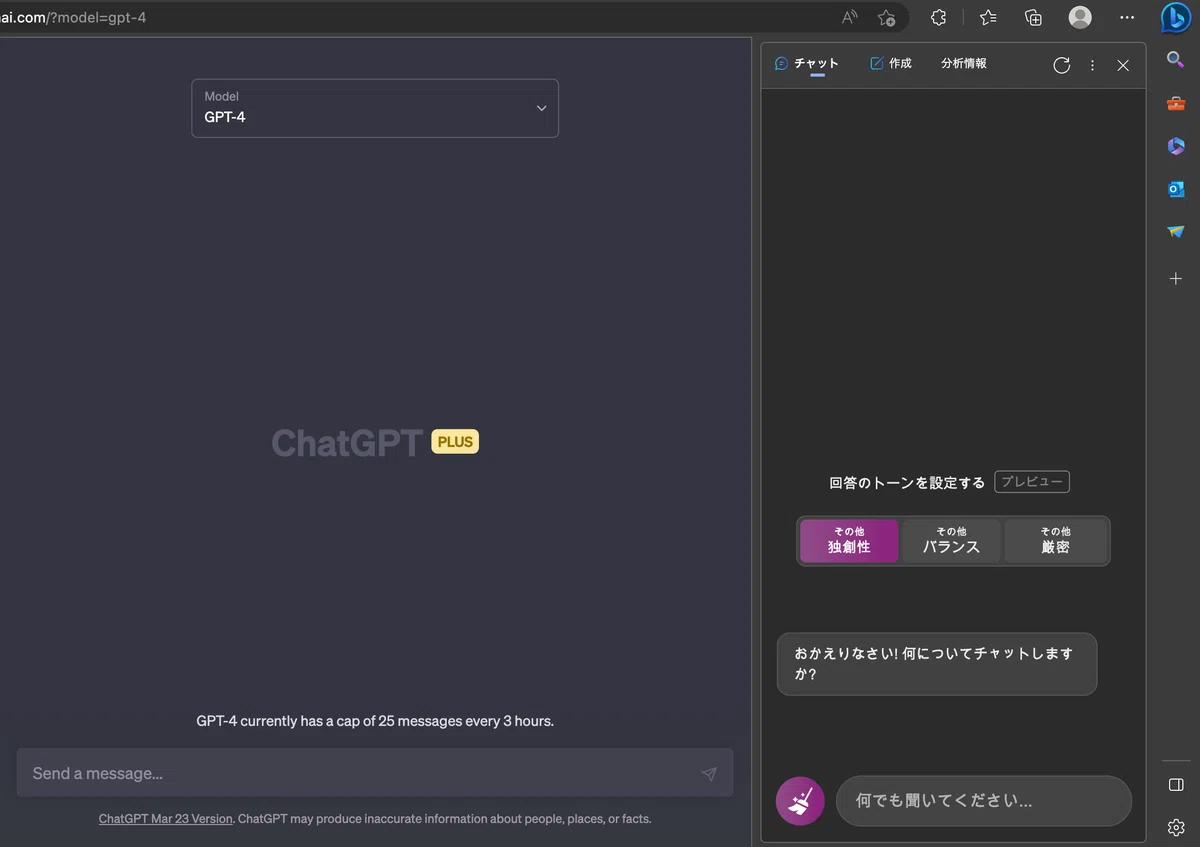
Task: Open the Bing sidebar more options menu
Action: 1092,65
